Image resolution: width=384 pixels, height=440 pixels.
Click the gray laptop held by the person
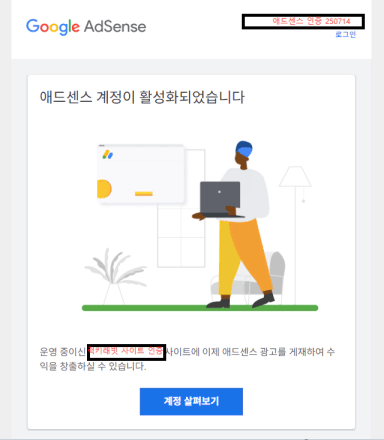(220, 199)
